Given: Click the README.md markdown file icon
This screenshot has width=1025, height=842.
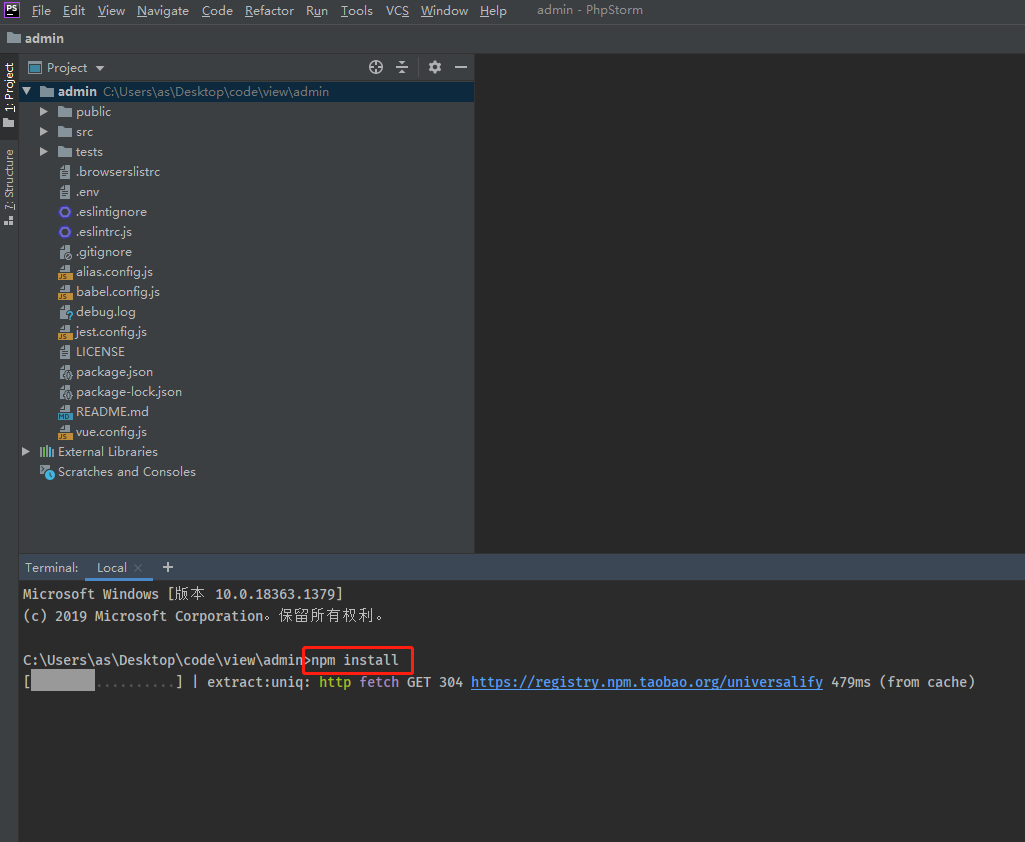Looking at the screenshot, I should pos(65,413).
